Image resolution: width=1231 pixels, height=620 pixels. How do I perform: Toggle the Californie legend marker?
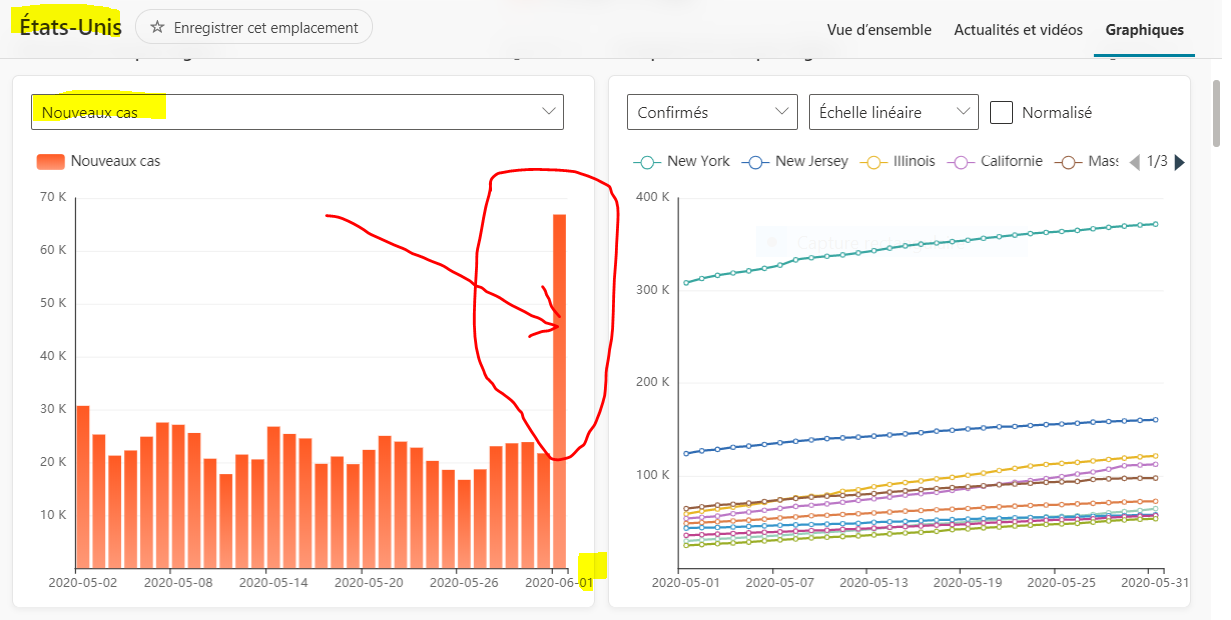pos(962,161)
